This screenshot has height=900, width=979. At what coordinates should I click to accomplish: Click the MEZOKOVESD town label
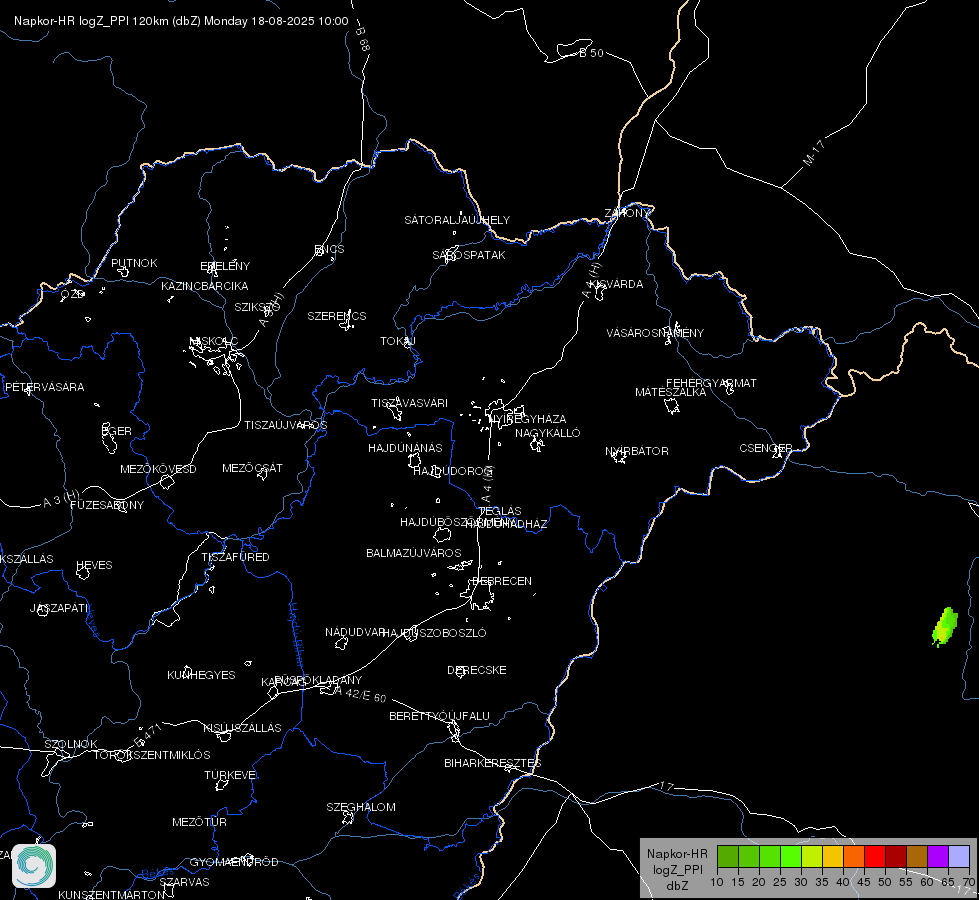click(159, 469)
